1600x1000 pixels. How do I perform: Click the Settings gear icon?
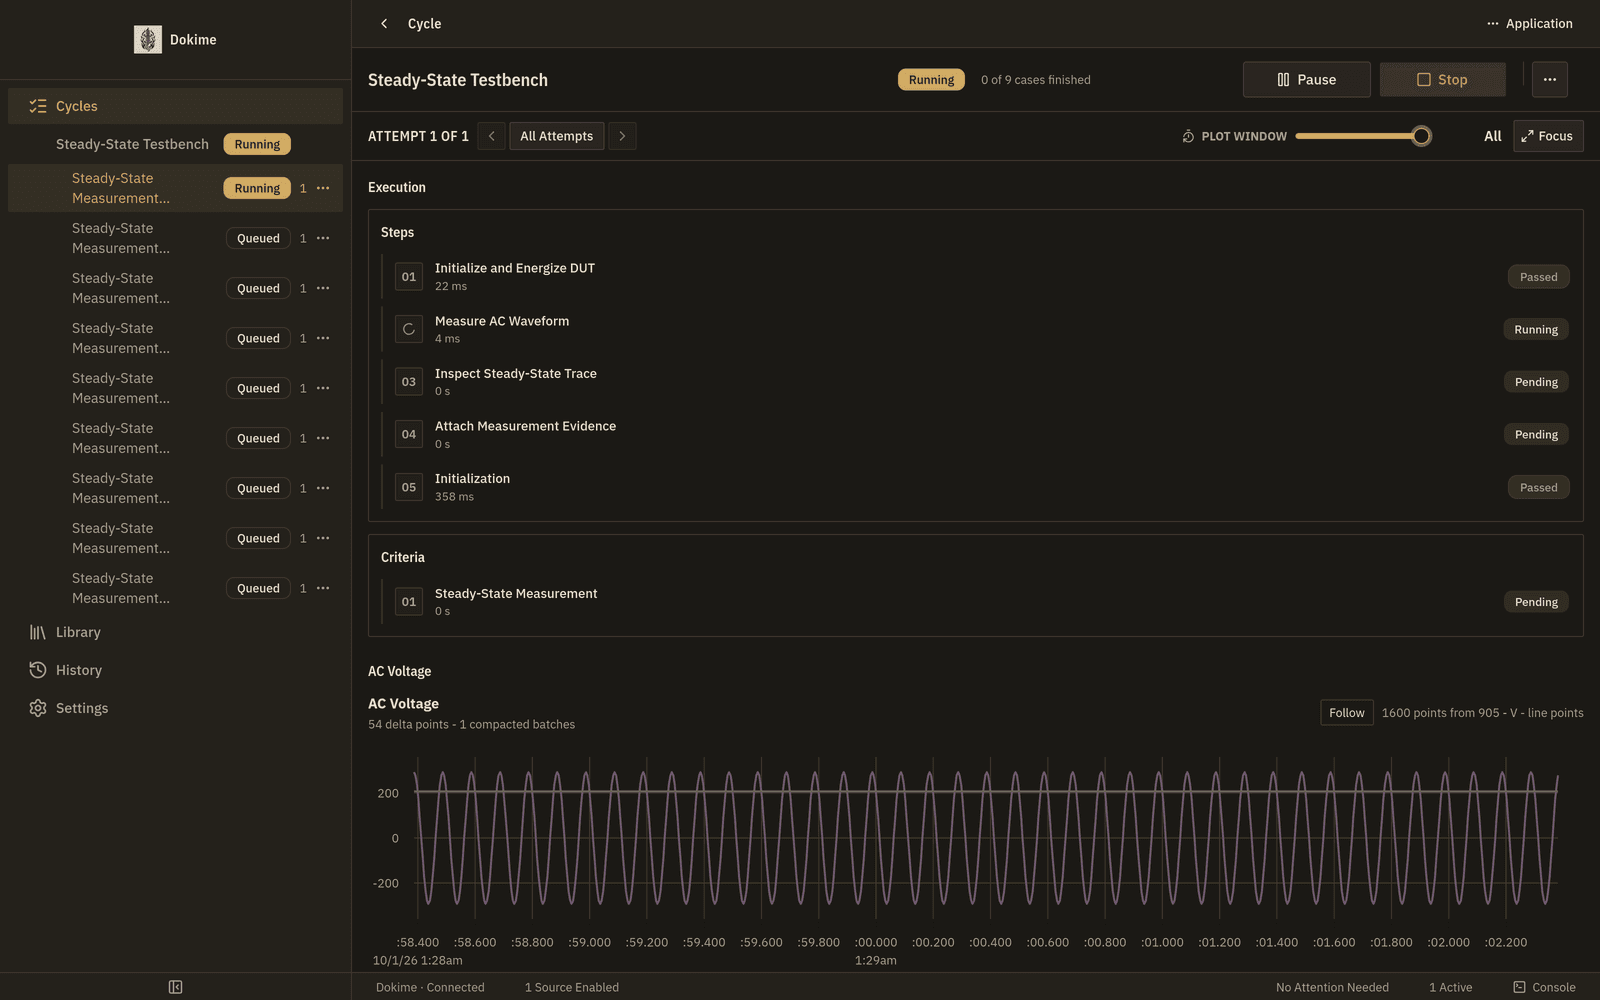tap(38, 708)
